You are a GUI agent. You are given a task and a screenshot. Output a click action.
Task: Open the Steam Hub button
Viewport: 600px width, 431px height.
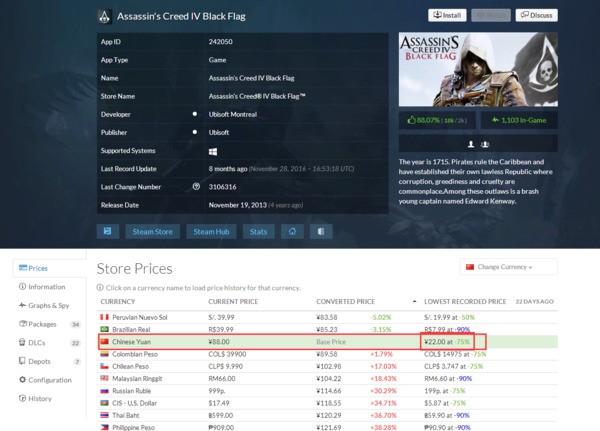211,232
